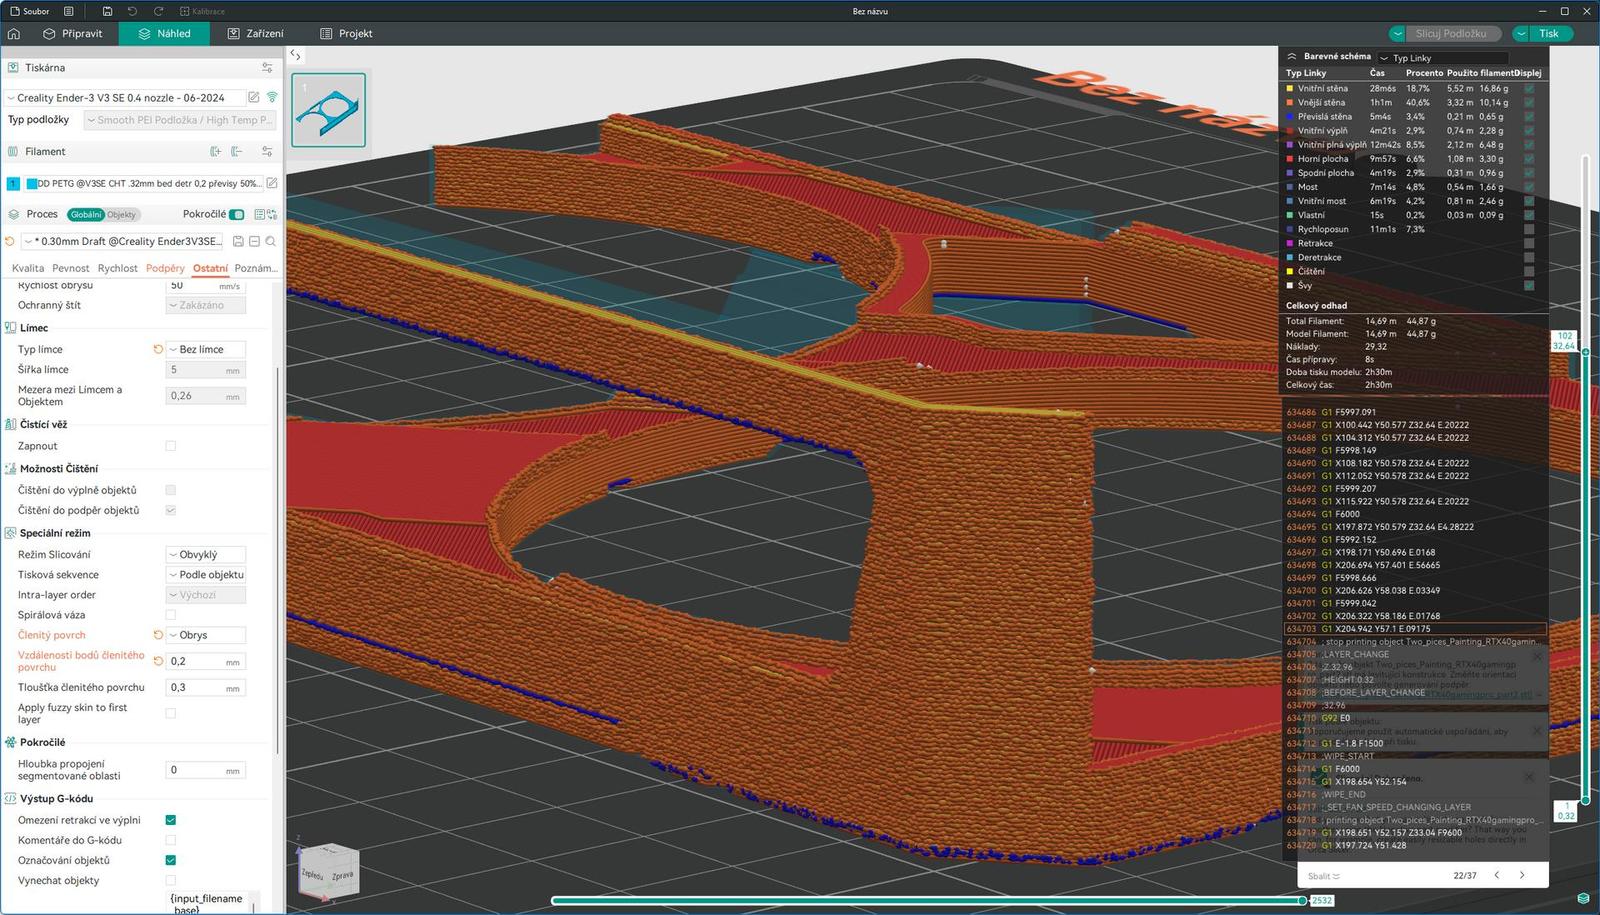Click the process settings list icon beside Pokročilé

pos(259,214)
